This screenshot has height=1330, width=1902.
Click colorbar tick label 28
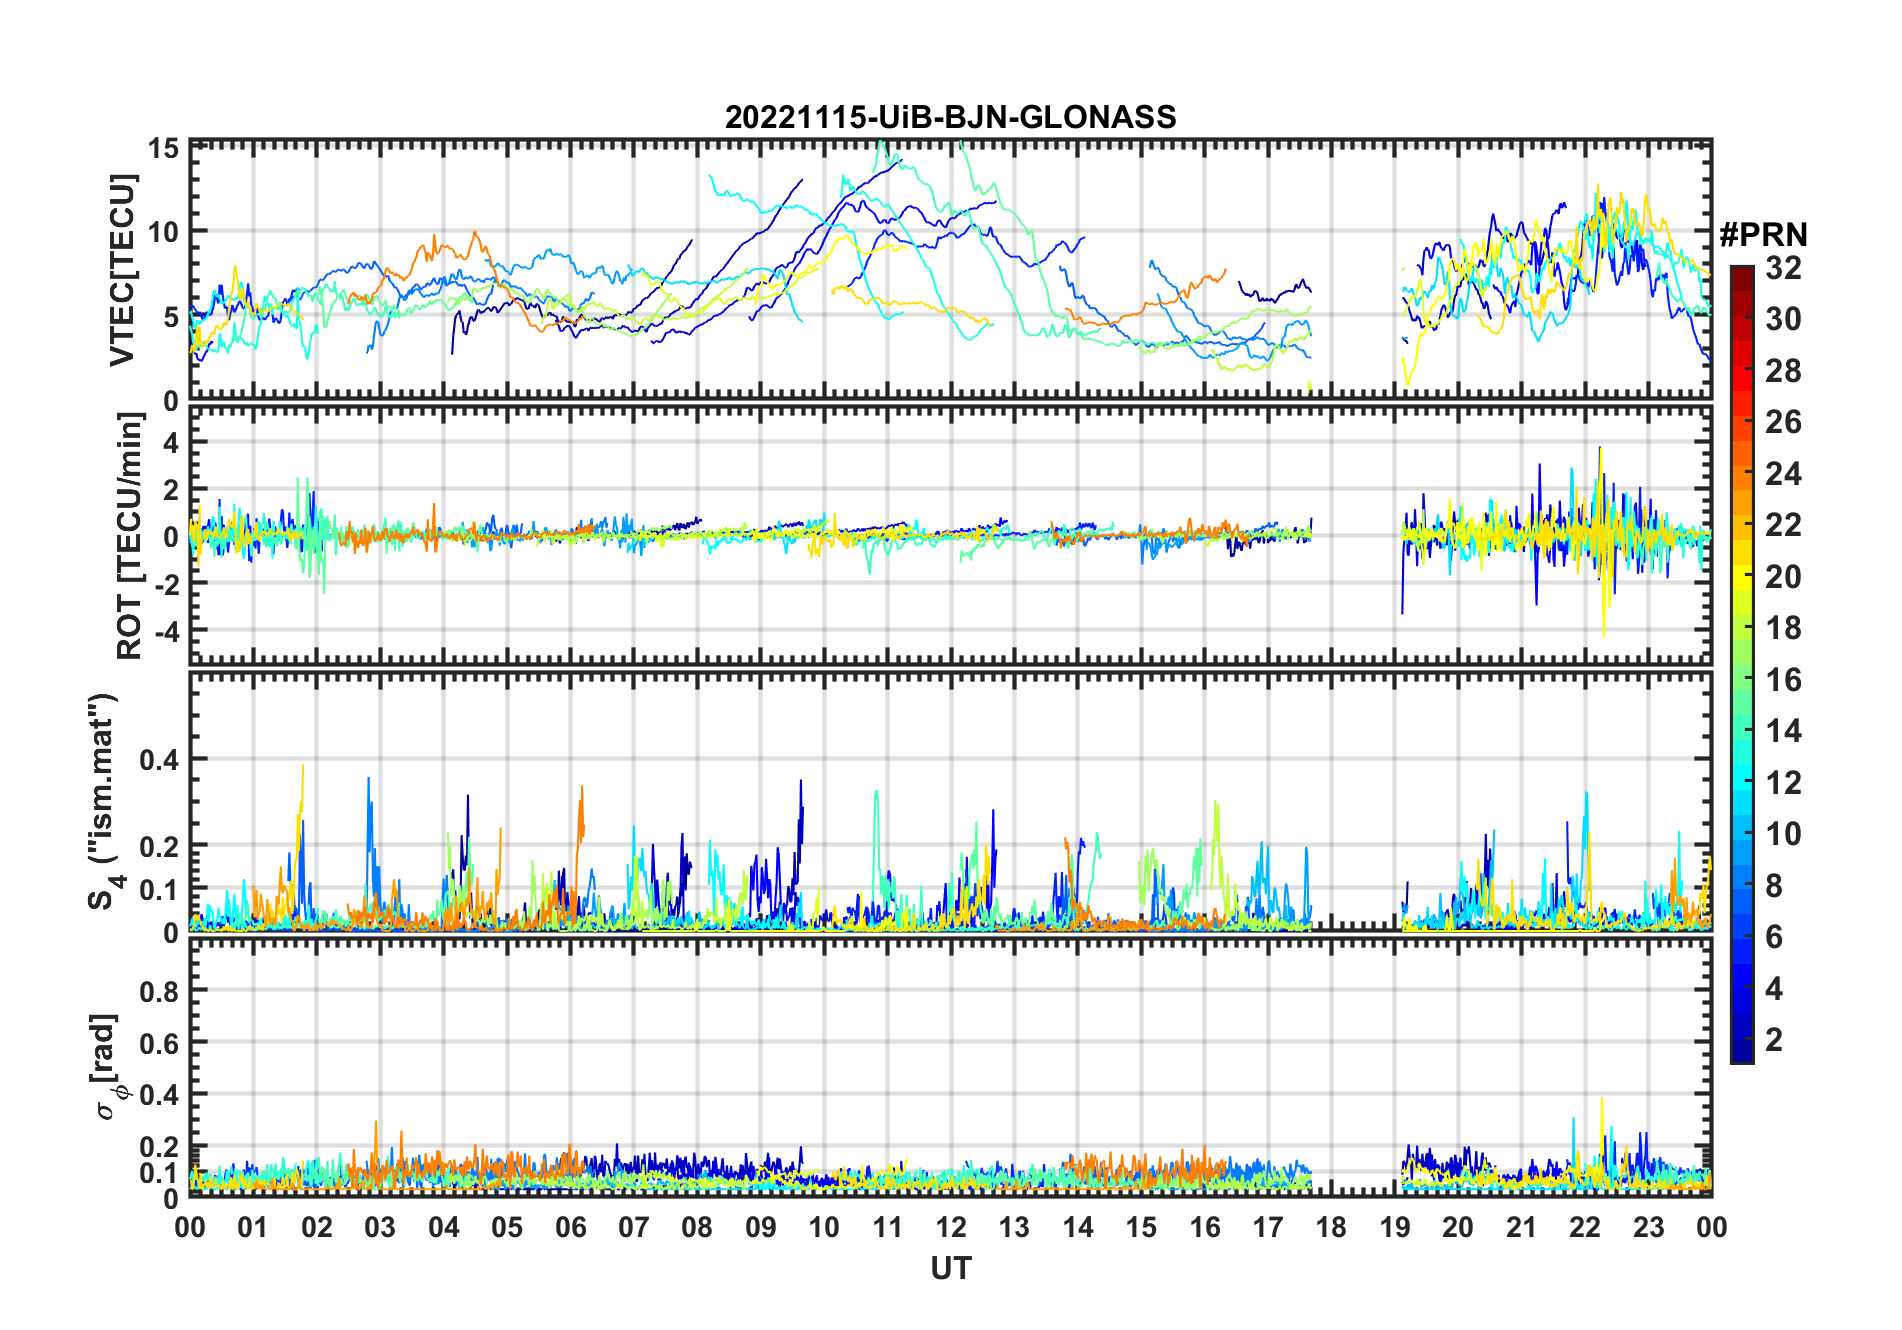[1783, 370]
